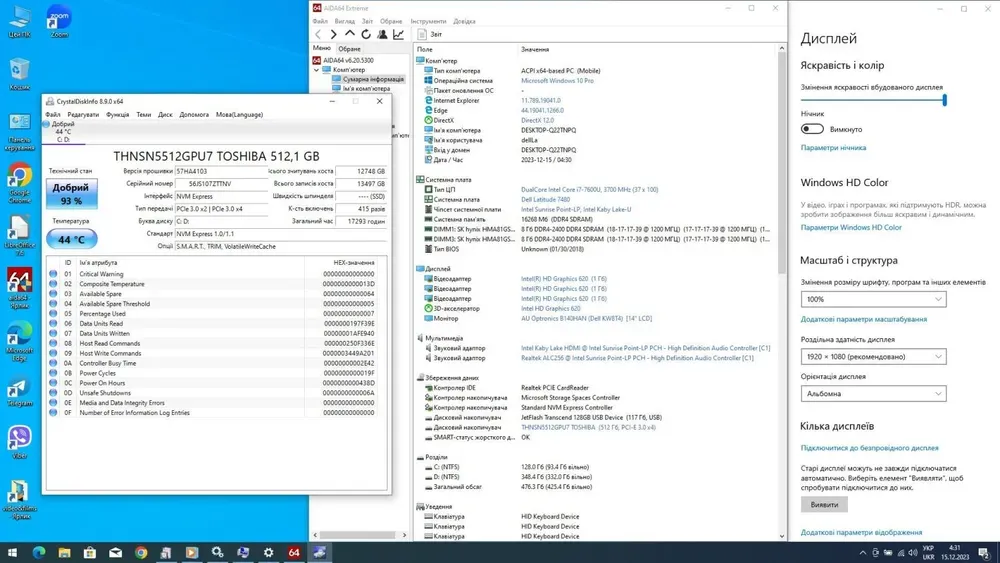Open Параметри Windows HD Color link
1000x563 pixels.
[x=851, y=227]
